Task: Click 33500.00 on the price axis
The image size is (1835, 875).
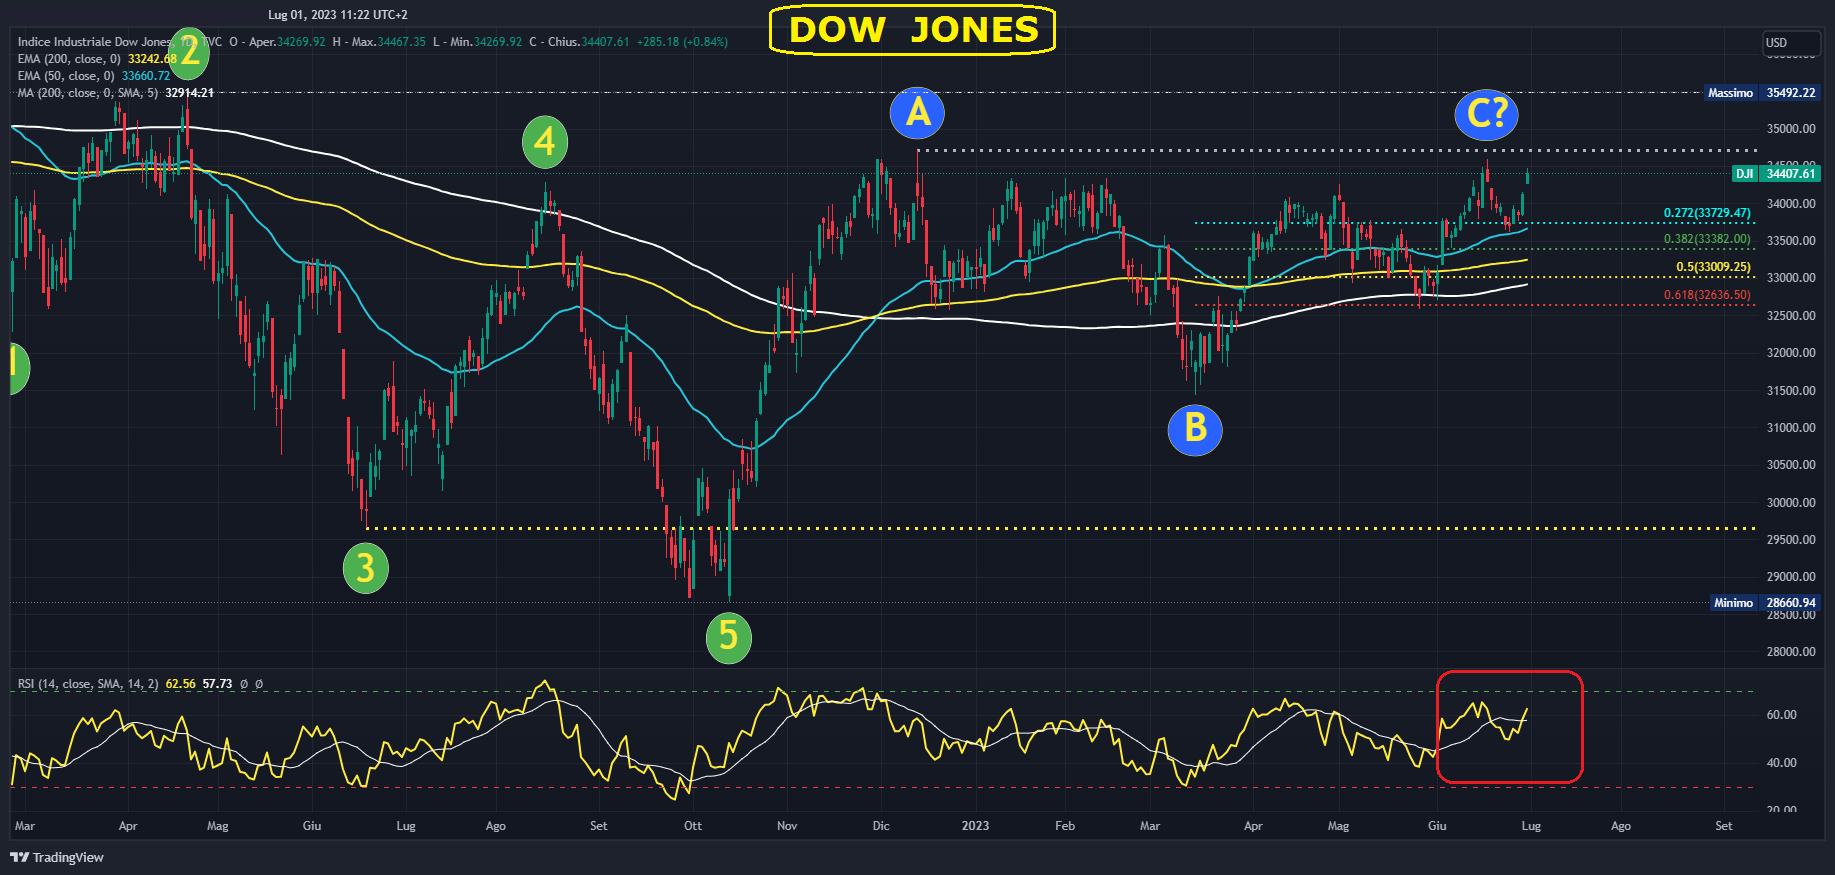Action: click(x=1791, y=241)
